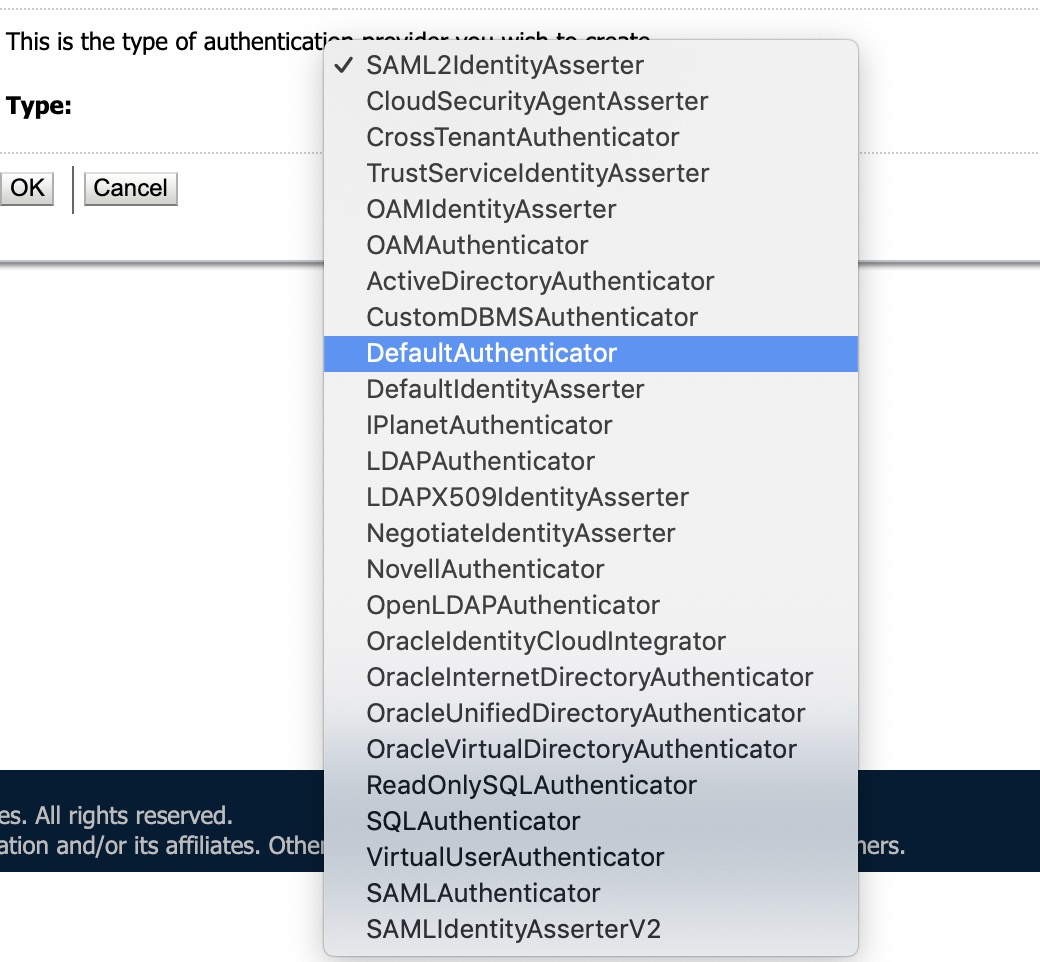Viewport: 1040px width, 962px height.
Task: Pick OracleInternetDirectoryAuthenticator option
Action: [590, 677]
